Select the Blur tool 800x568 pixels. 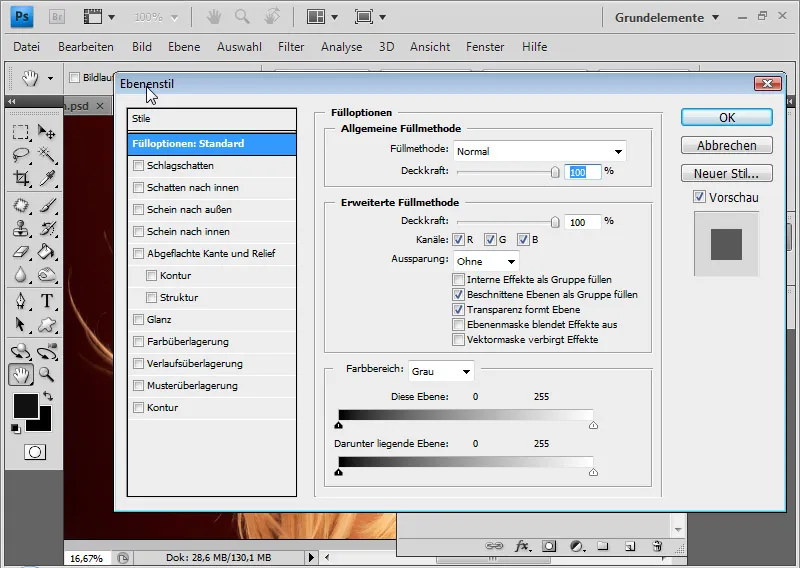(20, 275)
